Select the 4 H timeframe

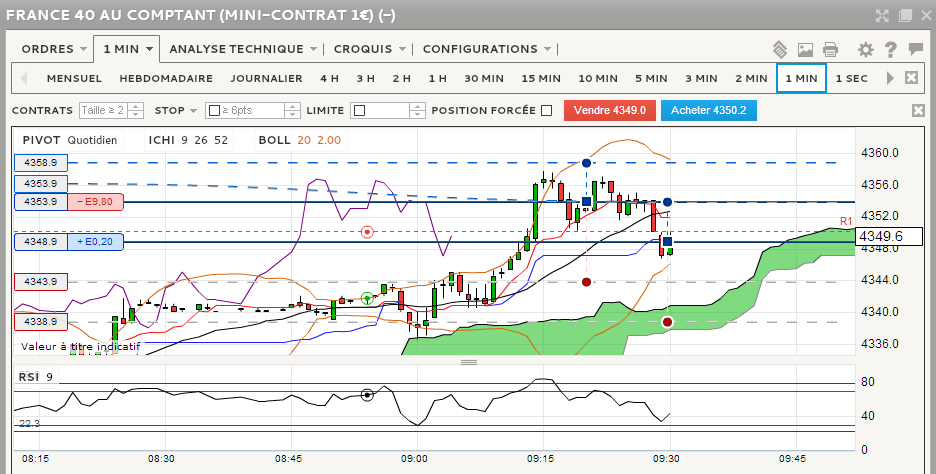click(x=330, y=78)
